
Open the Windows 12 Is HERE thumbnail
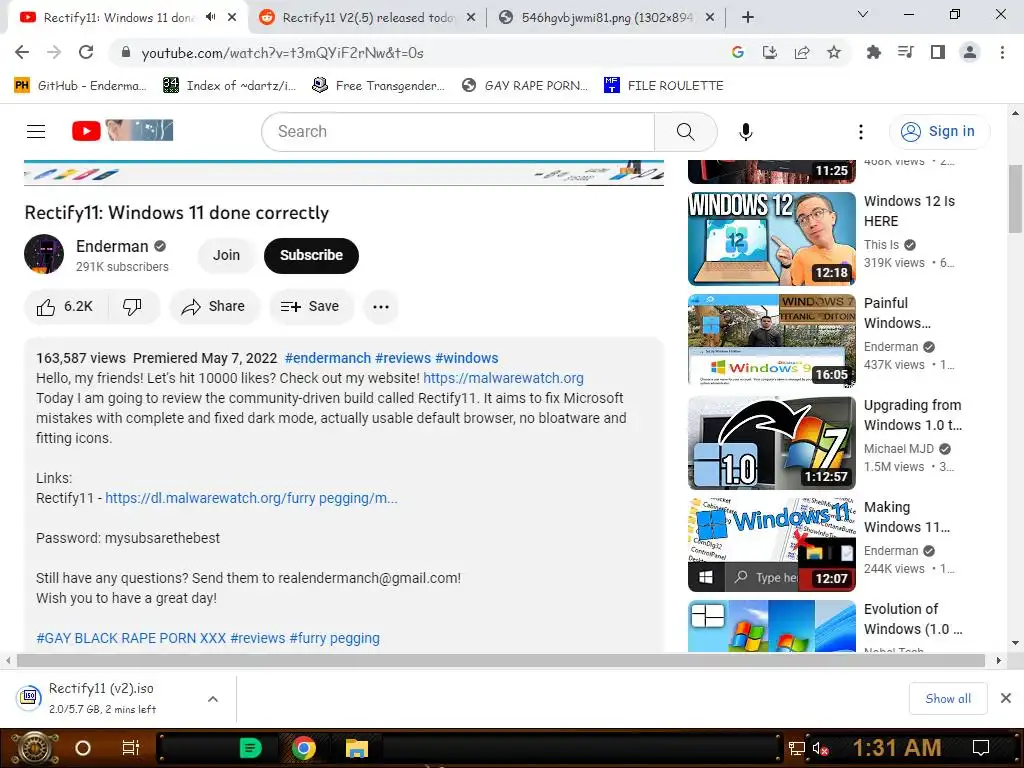[x=771, y=238]
